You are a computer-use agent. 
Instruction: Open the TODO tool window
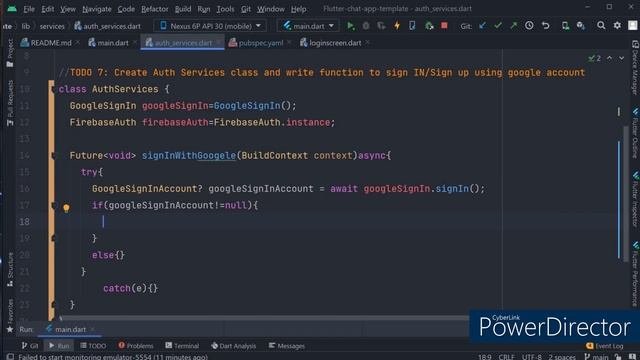click(x=93, y=346)
